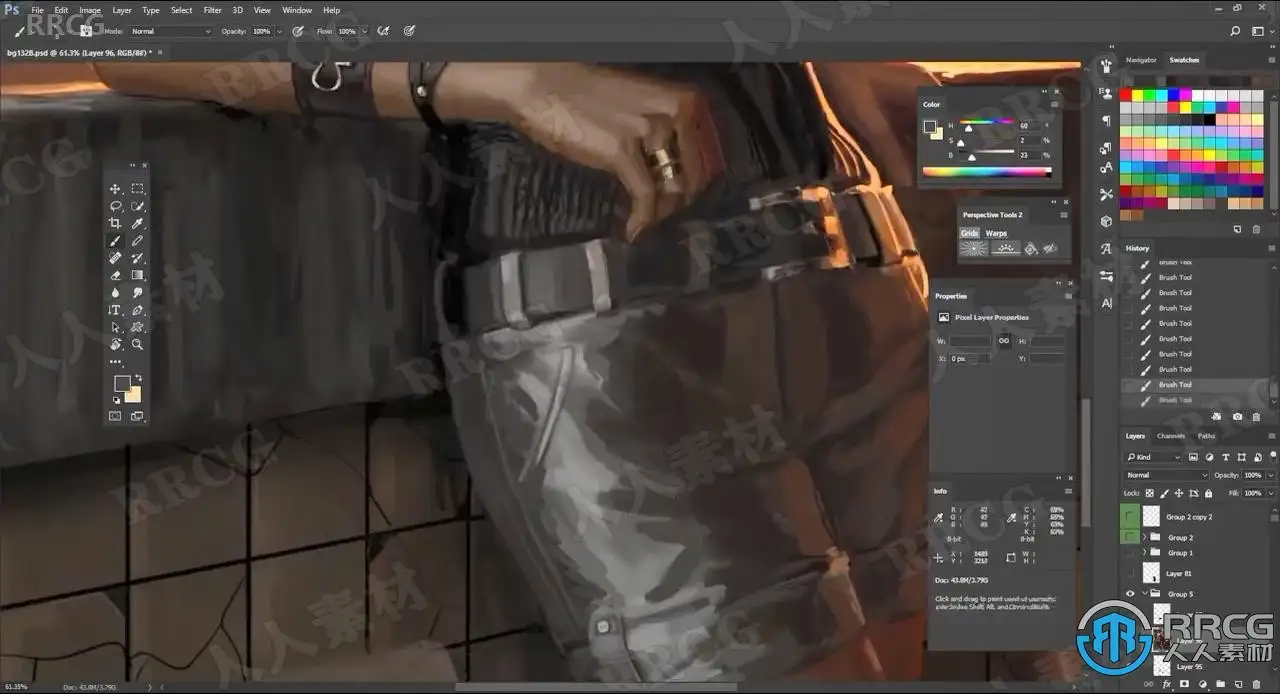Click the search icon at top right
Viewport: 1280px width, 694px height.
[x=1236, y=31]
